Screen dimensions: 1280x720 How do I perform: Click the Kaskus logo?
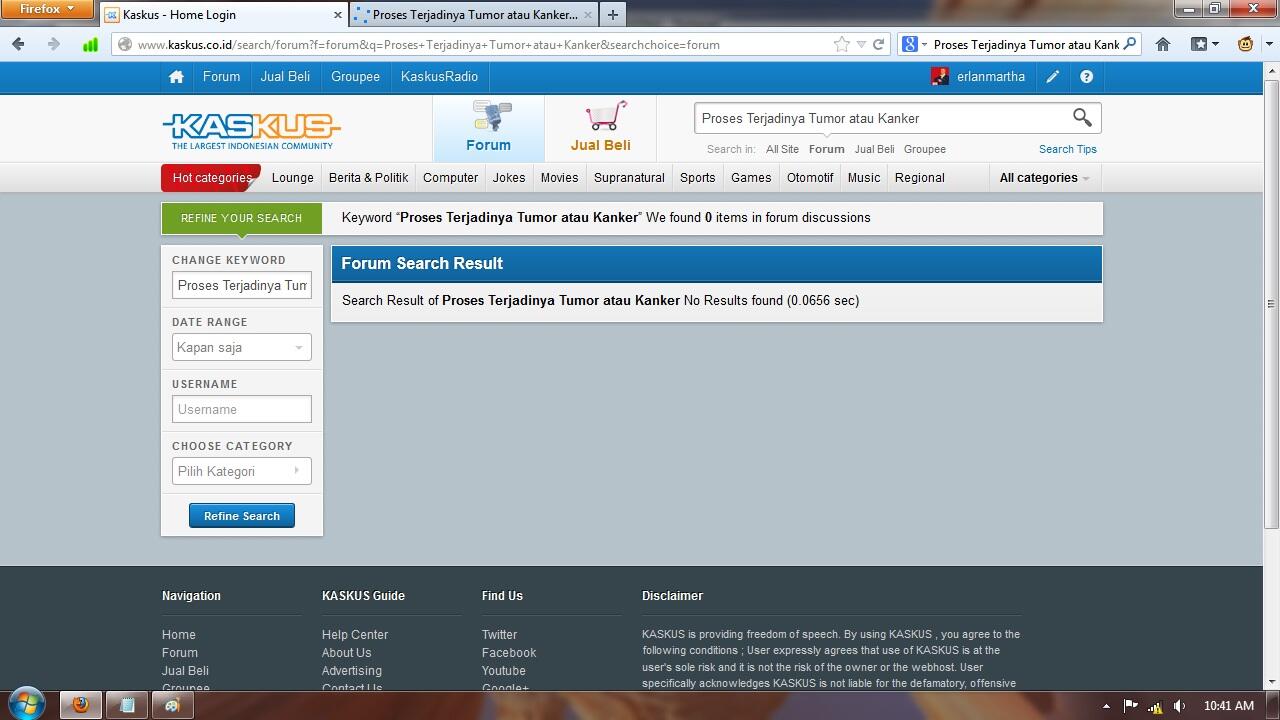[251, 130]
